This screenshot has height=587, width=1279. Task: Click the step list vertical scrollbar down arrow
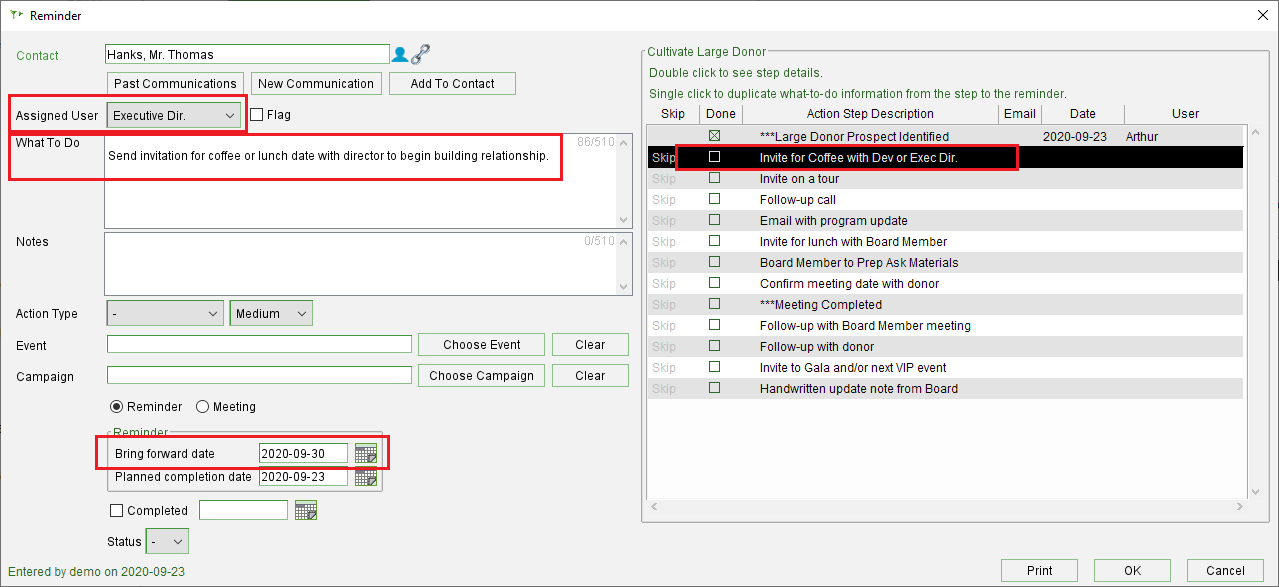[1255, 491]
